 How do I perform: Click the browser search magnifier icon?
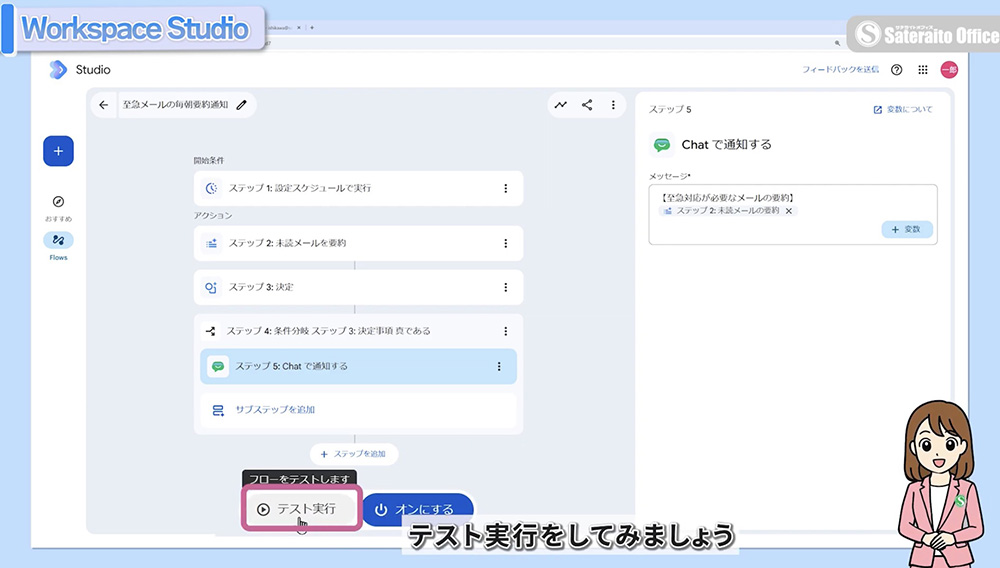[837, 43]
